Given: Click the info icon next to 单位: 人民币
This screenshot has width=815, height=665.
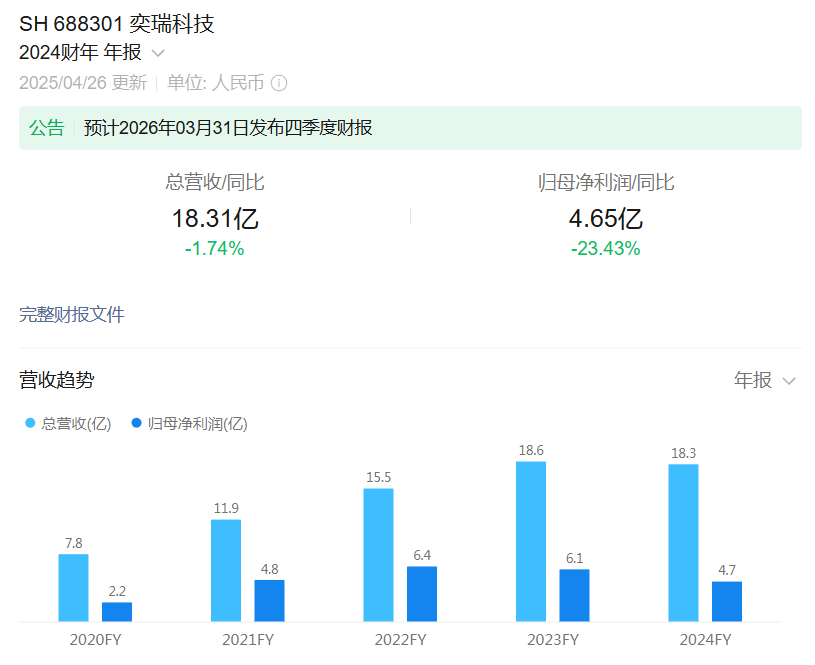Looking at the screenshot, I should pyautogui.click(x=279, y=83).
